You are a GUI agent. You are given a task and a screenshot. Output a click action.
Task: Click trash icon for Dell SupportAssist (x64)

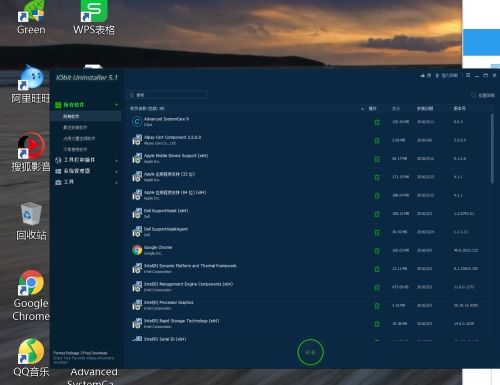click(x=377, y=214)
